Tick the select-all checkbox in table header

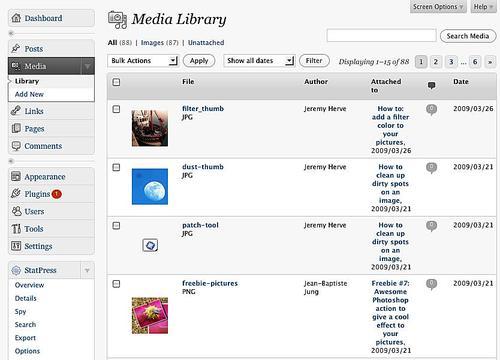click(116, 82)
